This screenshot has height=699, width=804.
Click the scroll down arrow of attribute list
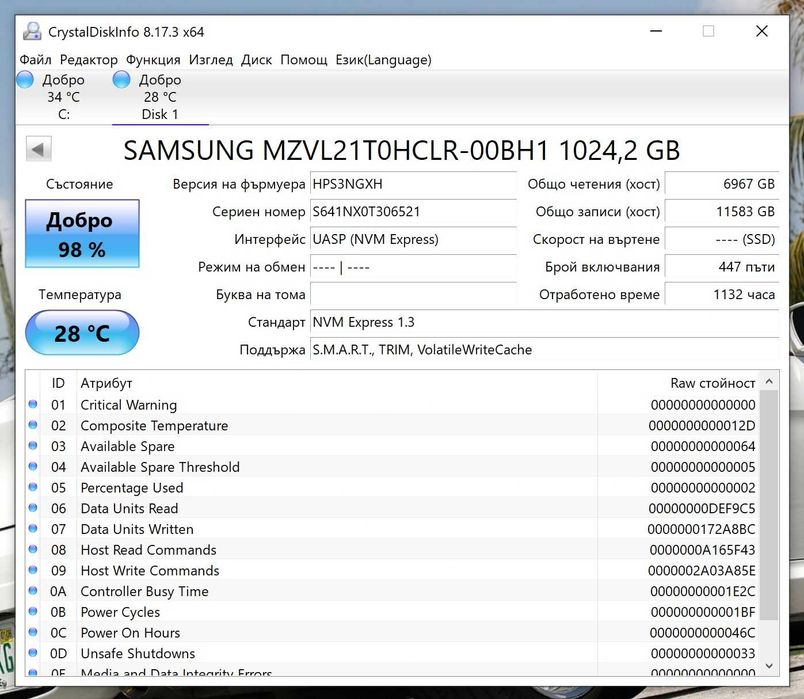tap(769, 666)
